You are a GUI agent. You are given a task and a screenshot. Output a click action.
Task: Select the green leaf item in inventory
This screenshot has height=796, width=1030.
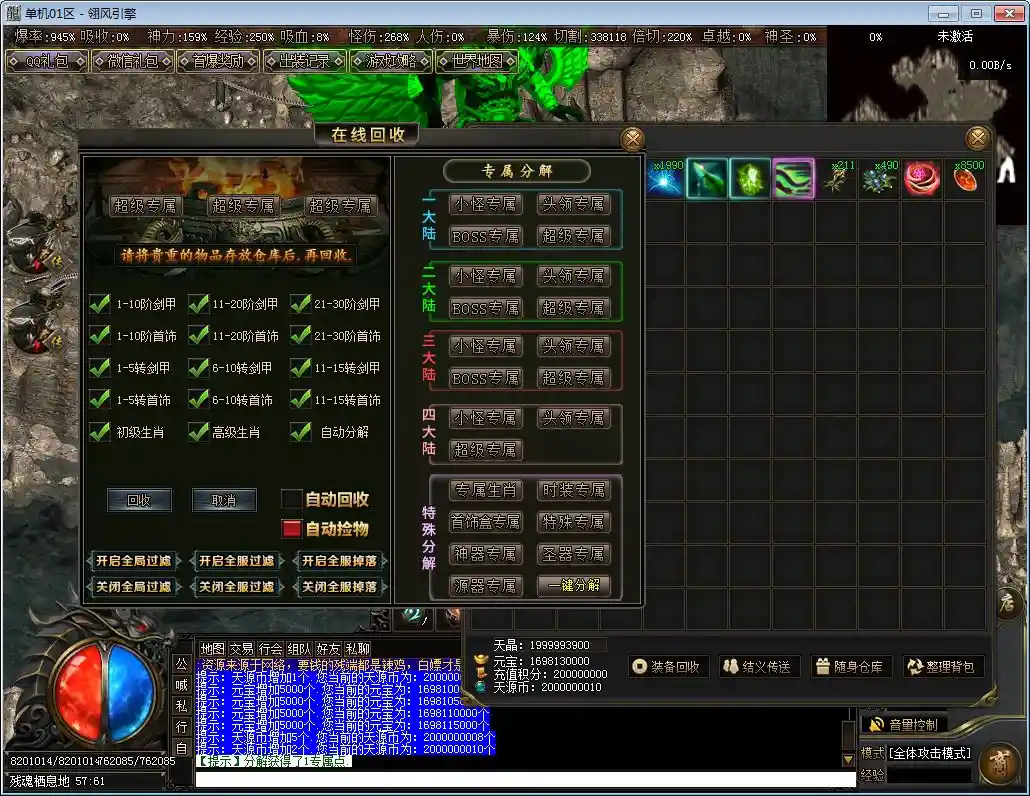coord(707,178)
